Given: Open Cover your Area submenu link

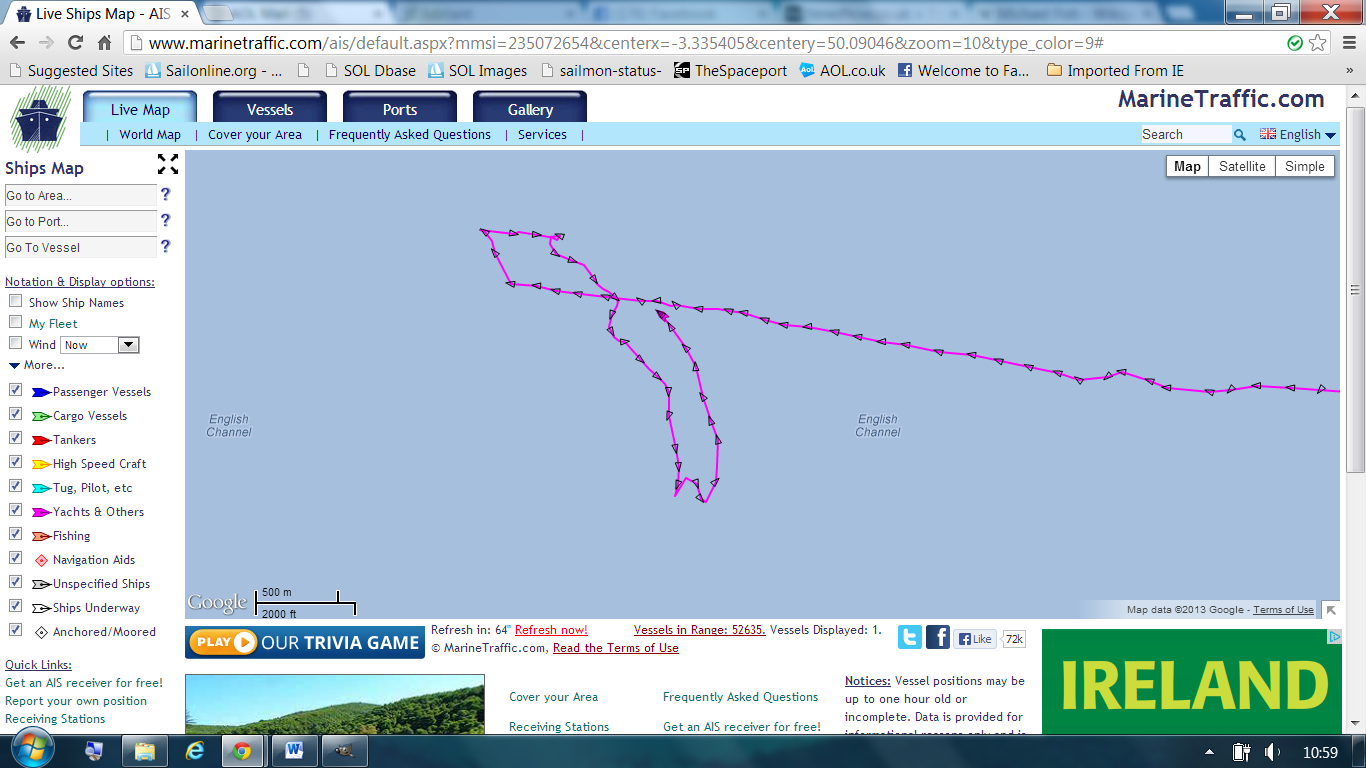Looking at the screenshot, I should pos(255,134).
